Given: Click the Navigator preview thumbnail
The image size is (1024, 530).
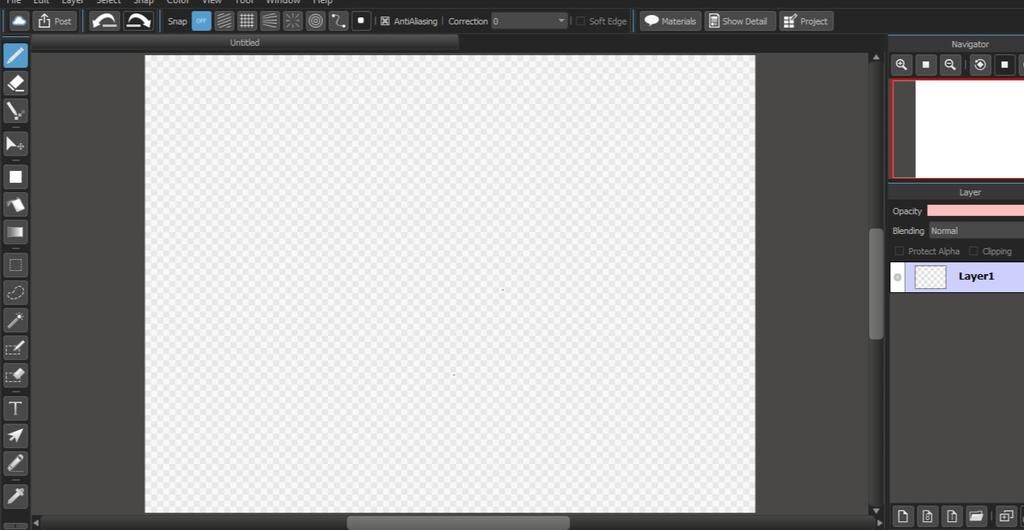Looking at the screenshot, I should click(958, 129).
